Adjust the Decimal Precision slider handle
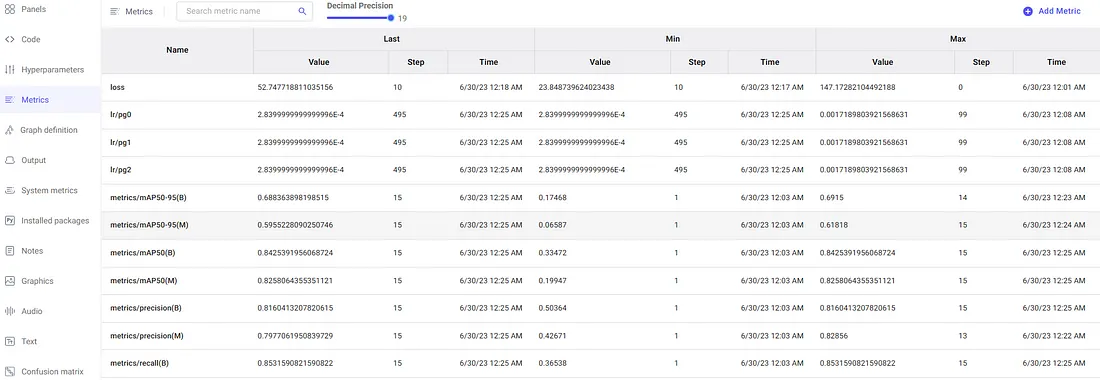 point(391,18)
